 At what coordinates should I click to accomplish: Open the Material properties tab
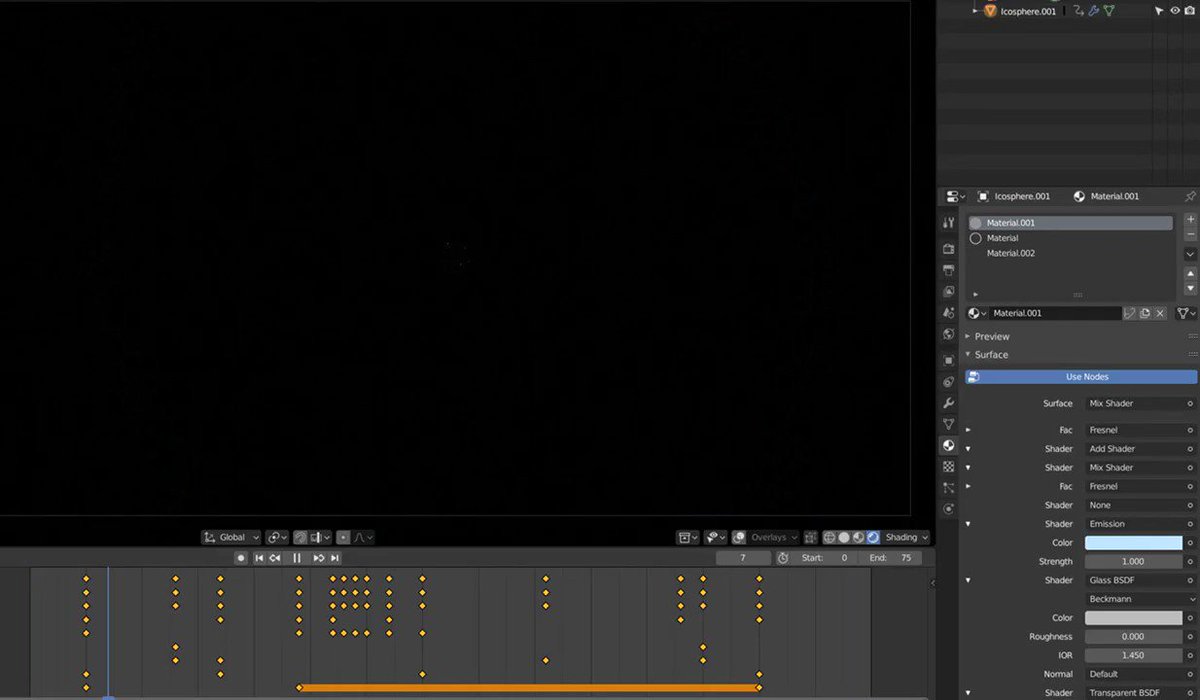949,446
